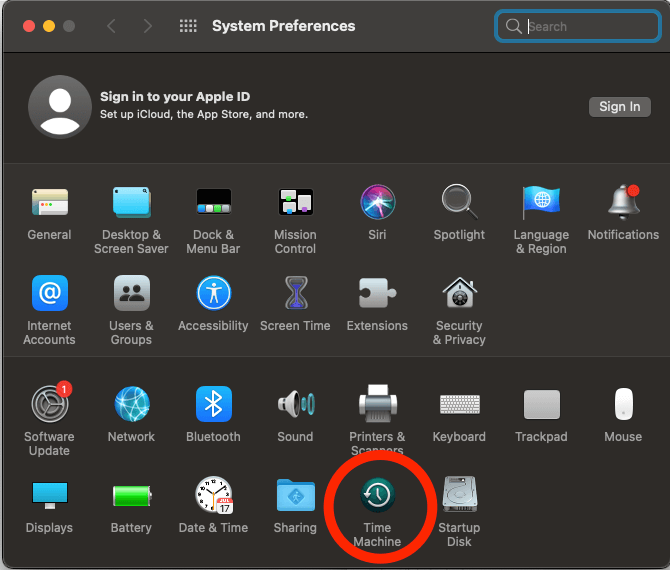Click the Apple ID avatar picture

pyautogui.click(x=60, y=107)
